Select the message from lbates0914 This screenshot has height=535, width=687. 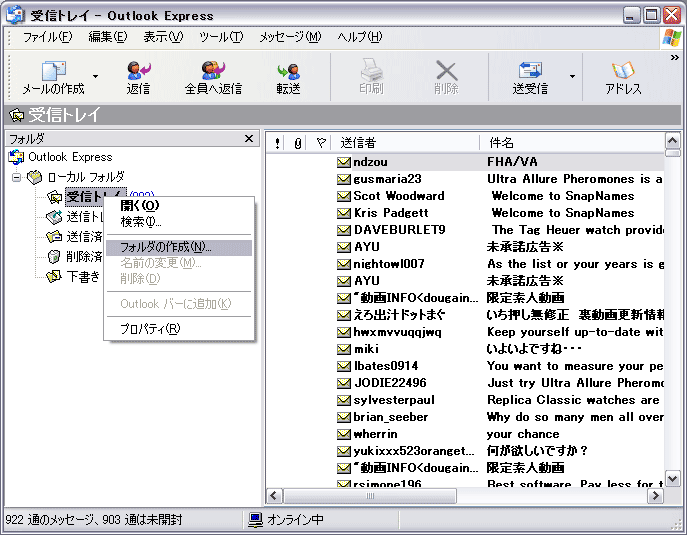click(x=465, y=366)
